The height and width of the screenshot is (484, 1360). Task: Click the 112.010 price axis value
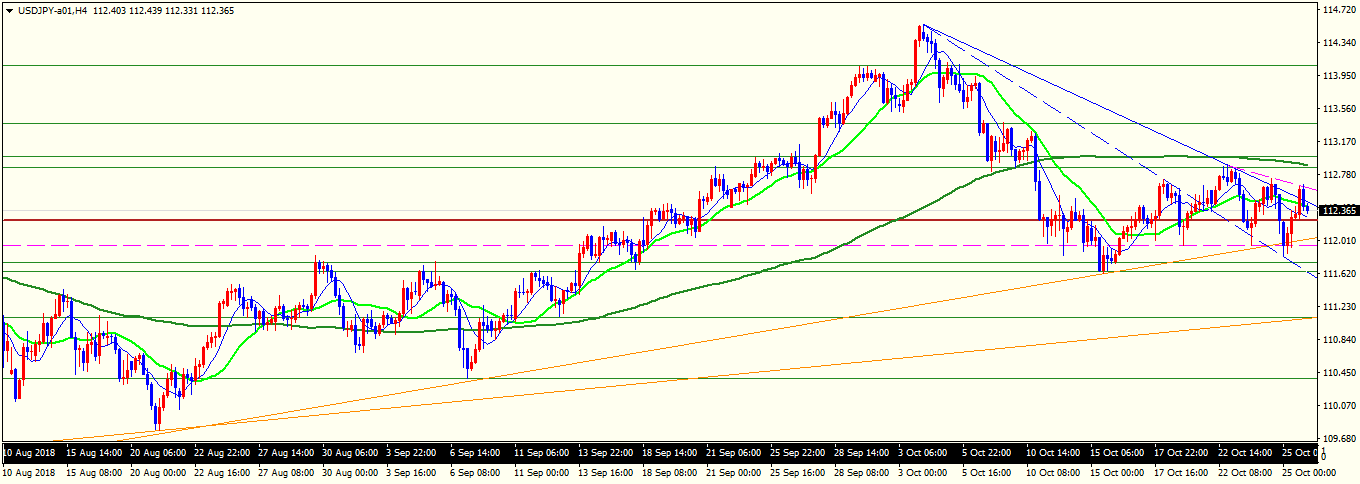(x=1338, y=241)
